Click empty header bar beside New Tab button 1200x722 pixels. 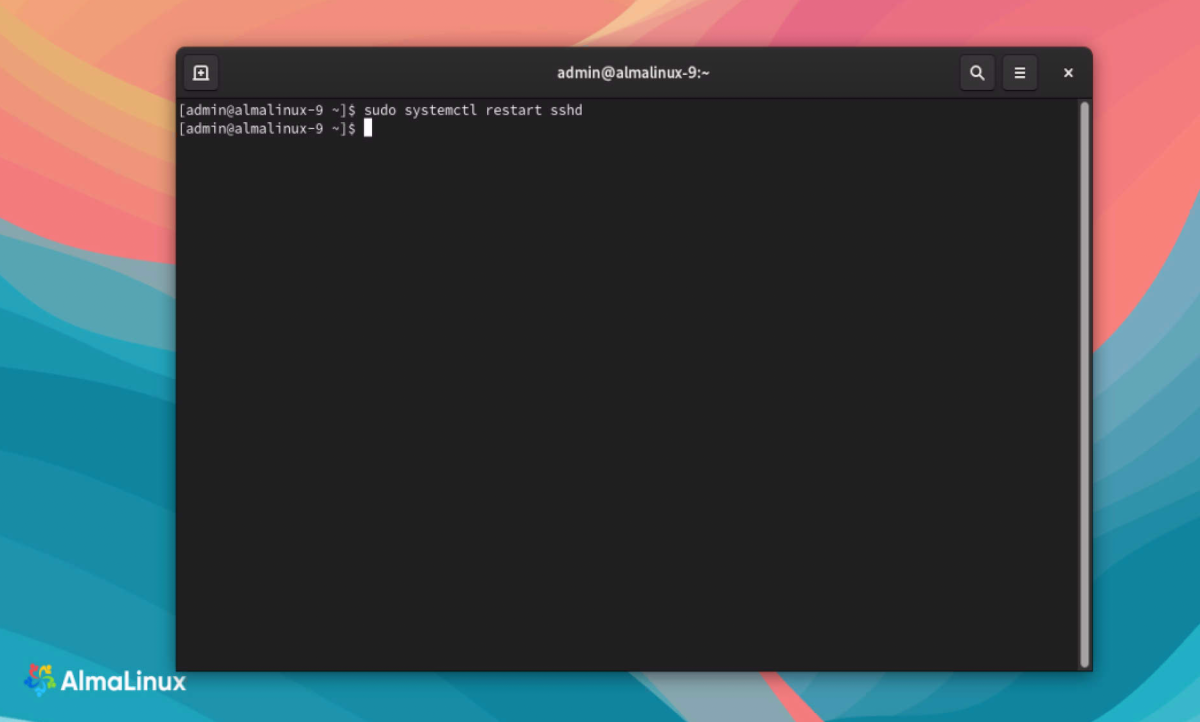[x=380, y=73]
